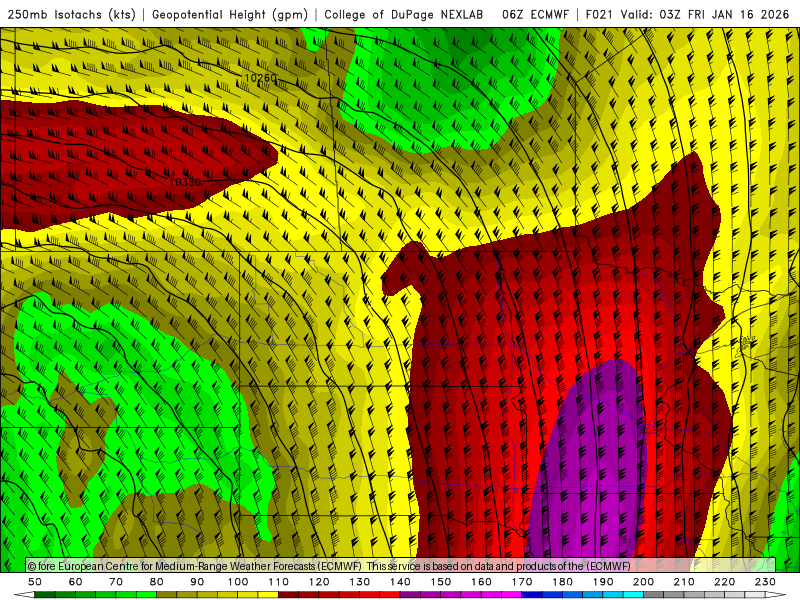Click the legend value 130
The image size is (800, 600).
(x=360, y=582)
